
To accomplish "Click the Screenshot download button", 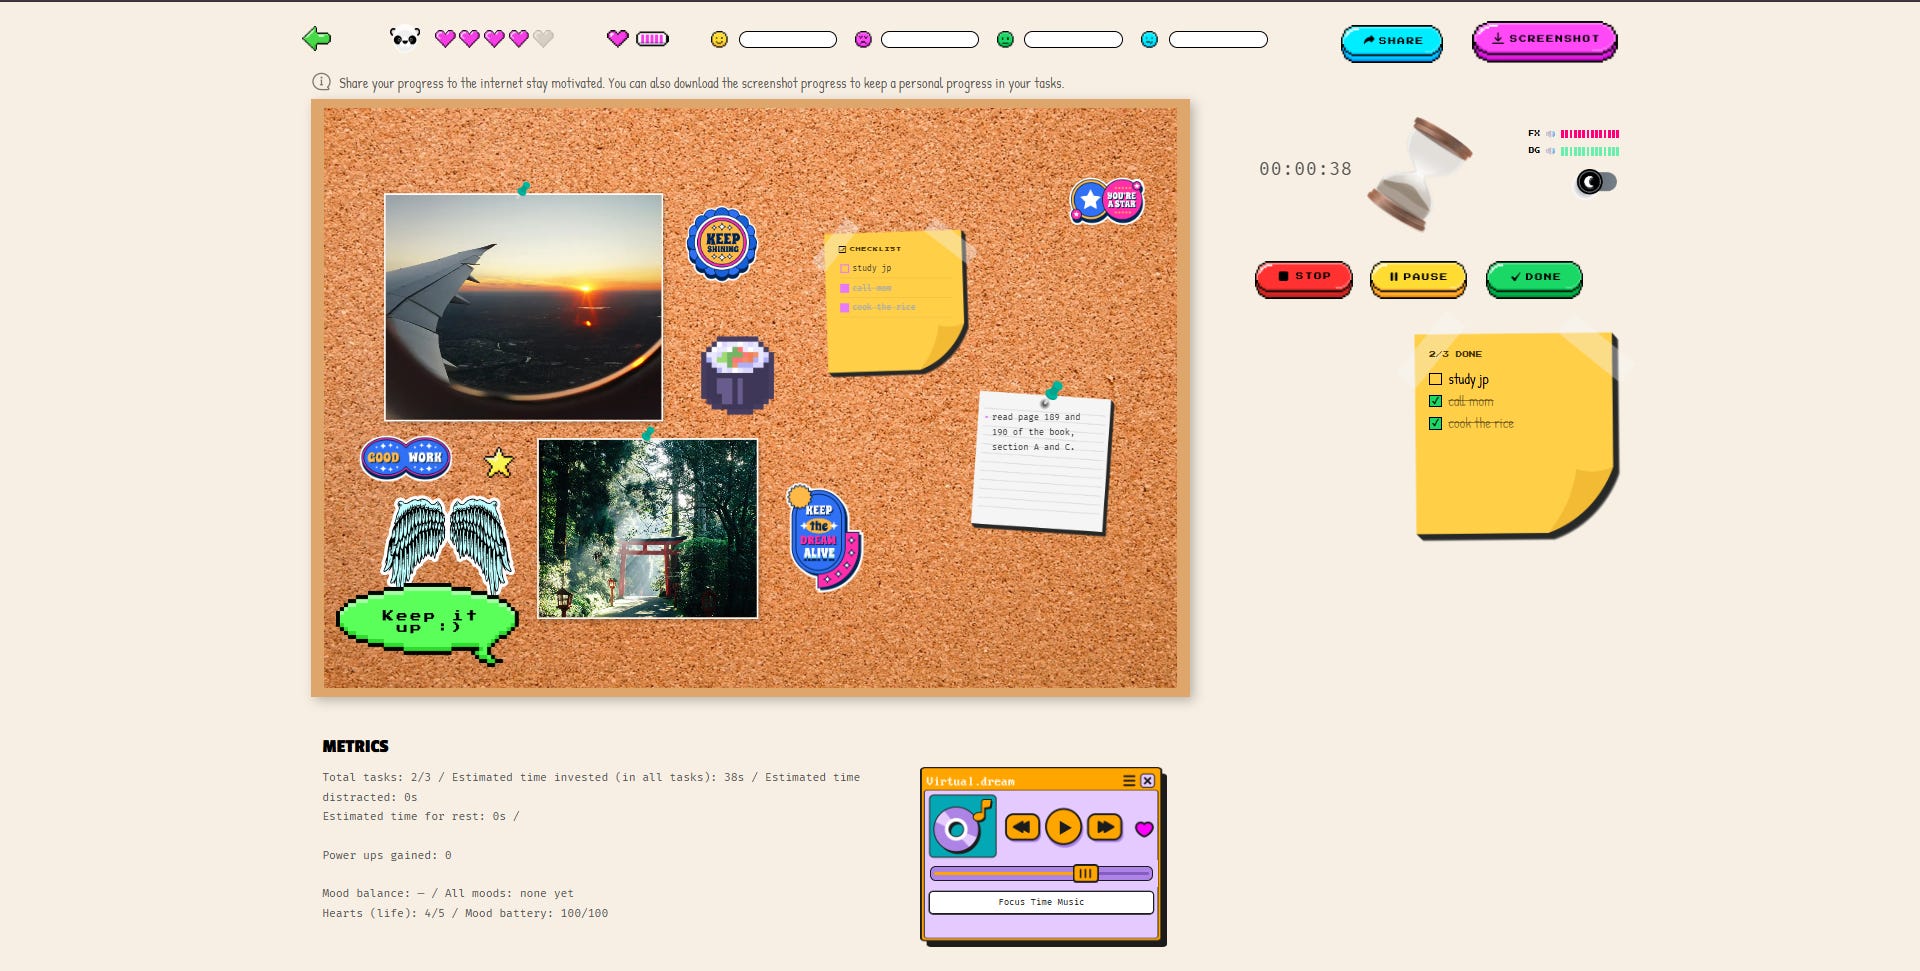I will pos(1544,40).
